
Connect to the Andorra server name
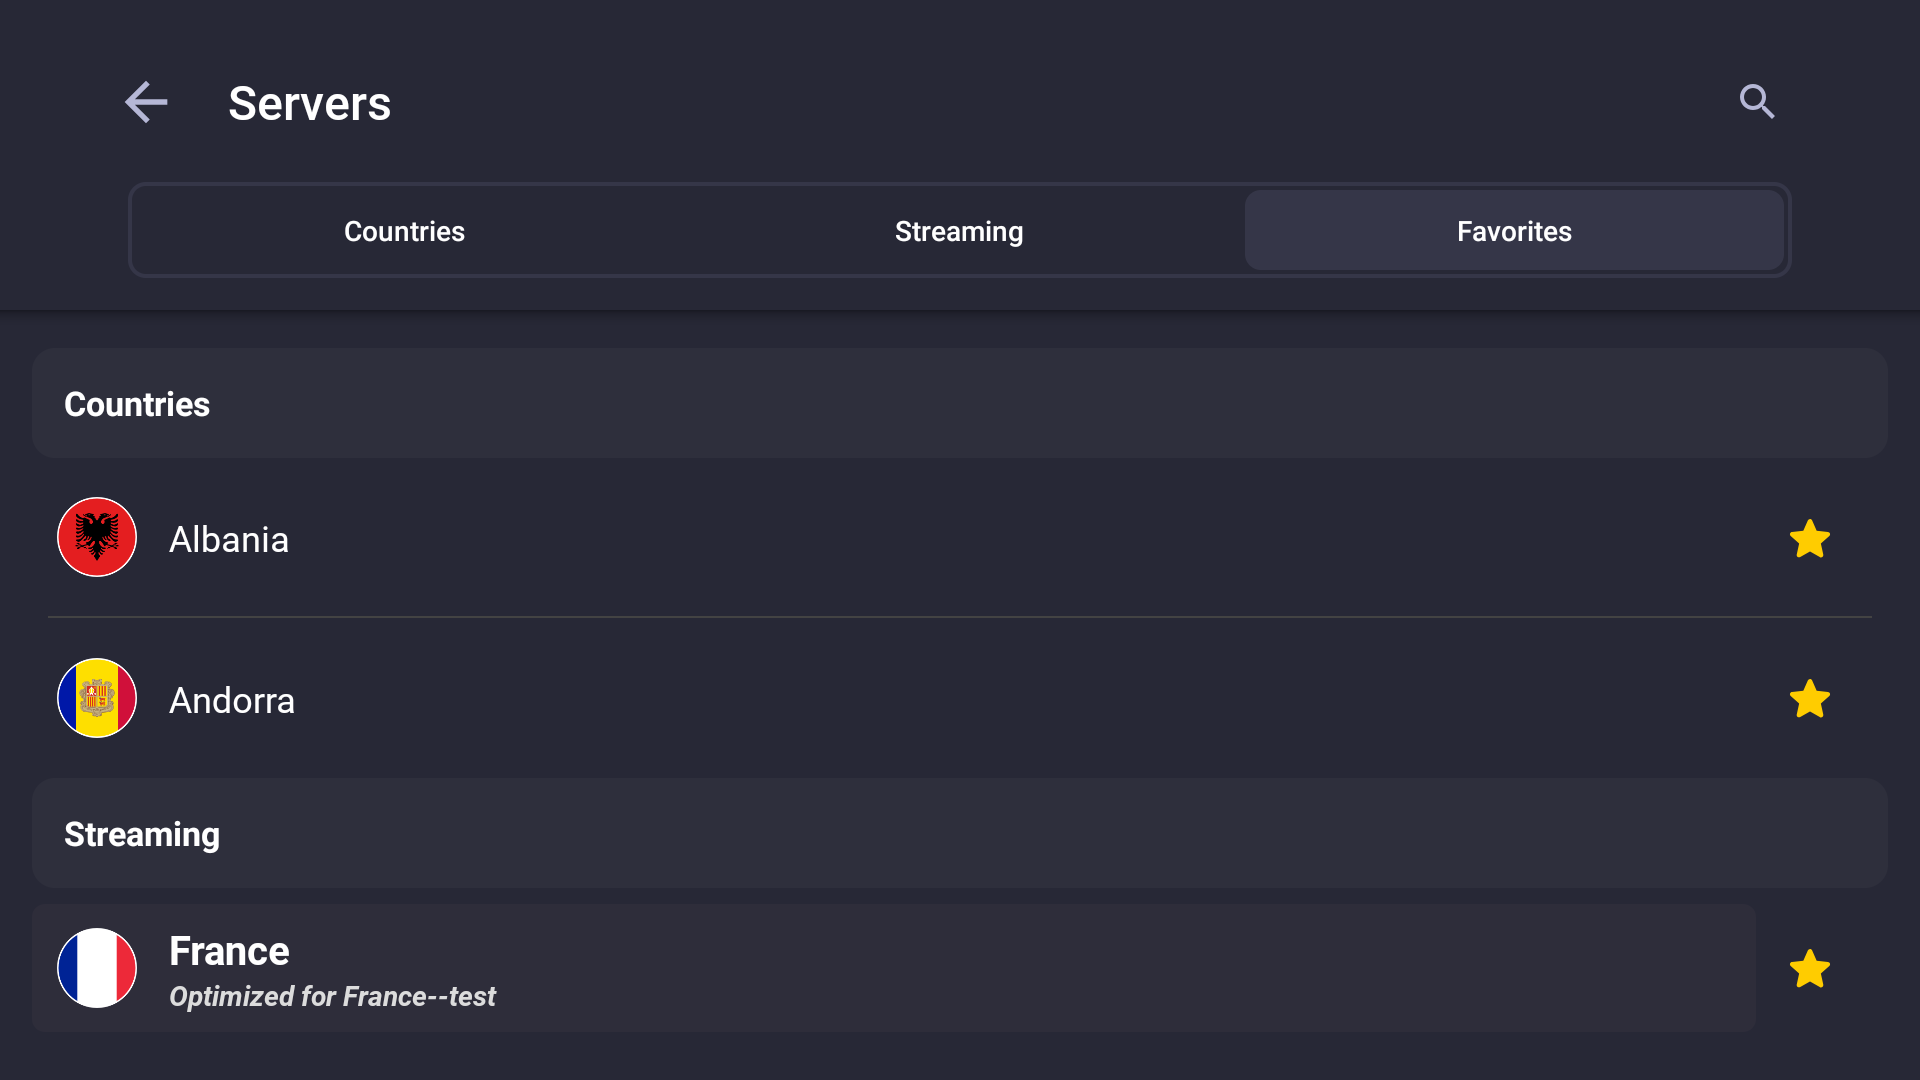232,700
